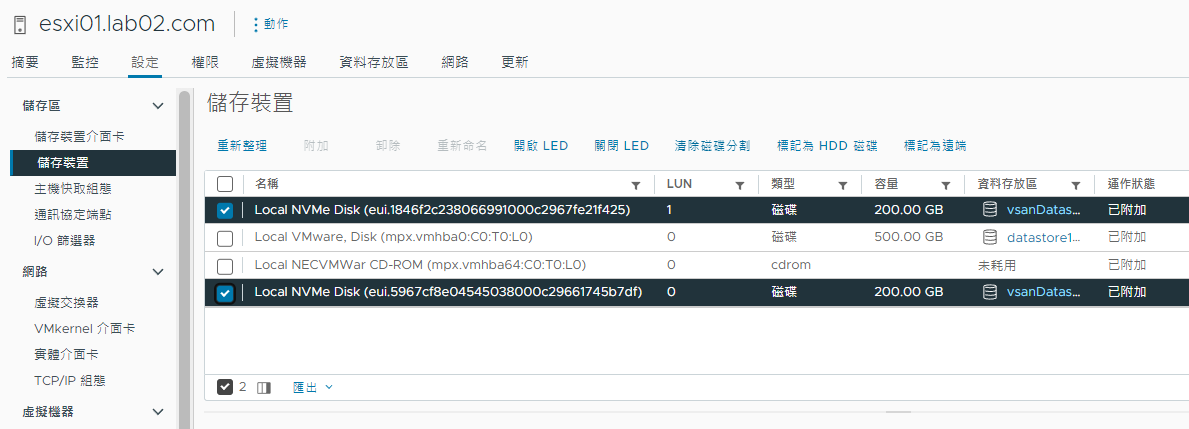The image size is (1189, 429).
Task: Uncheck the Local NVMe Disk eui.5967cf8e checkbox
Action: pyautogui.click(x=224, y=293)
